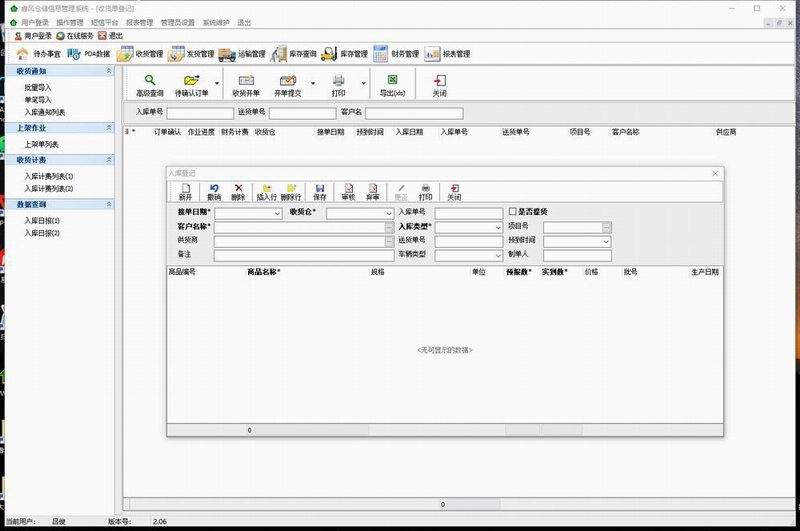
Task: Open the 车辆类型 dropdown list
Action: tap(497, 255)
